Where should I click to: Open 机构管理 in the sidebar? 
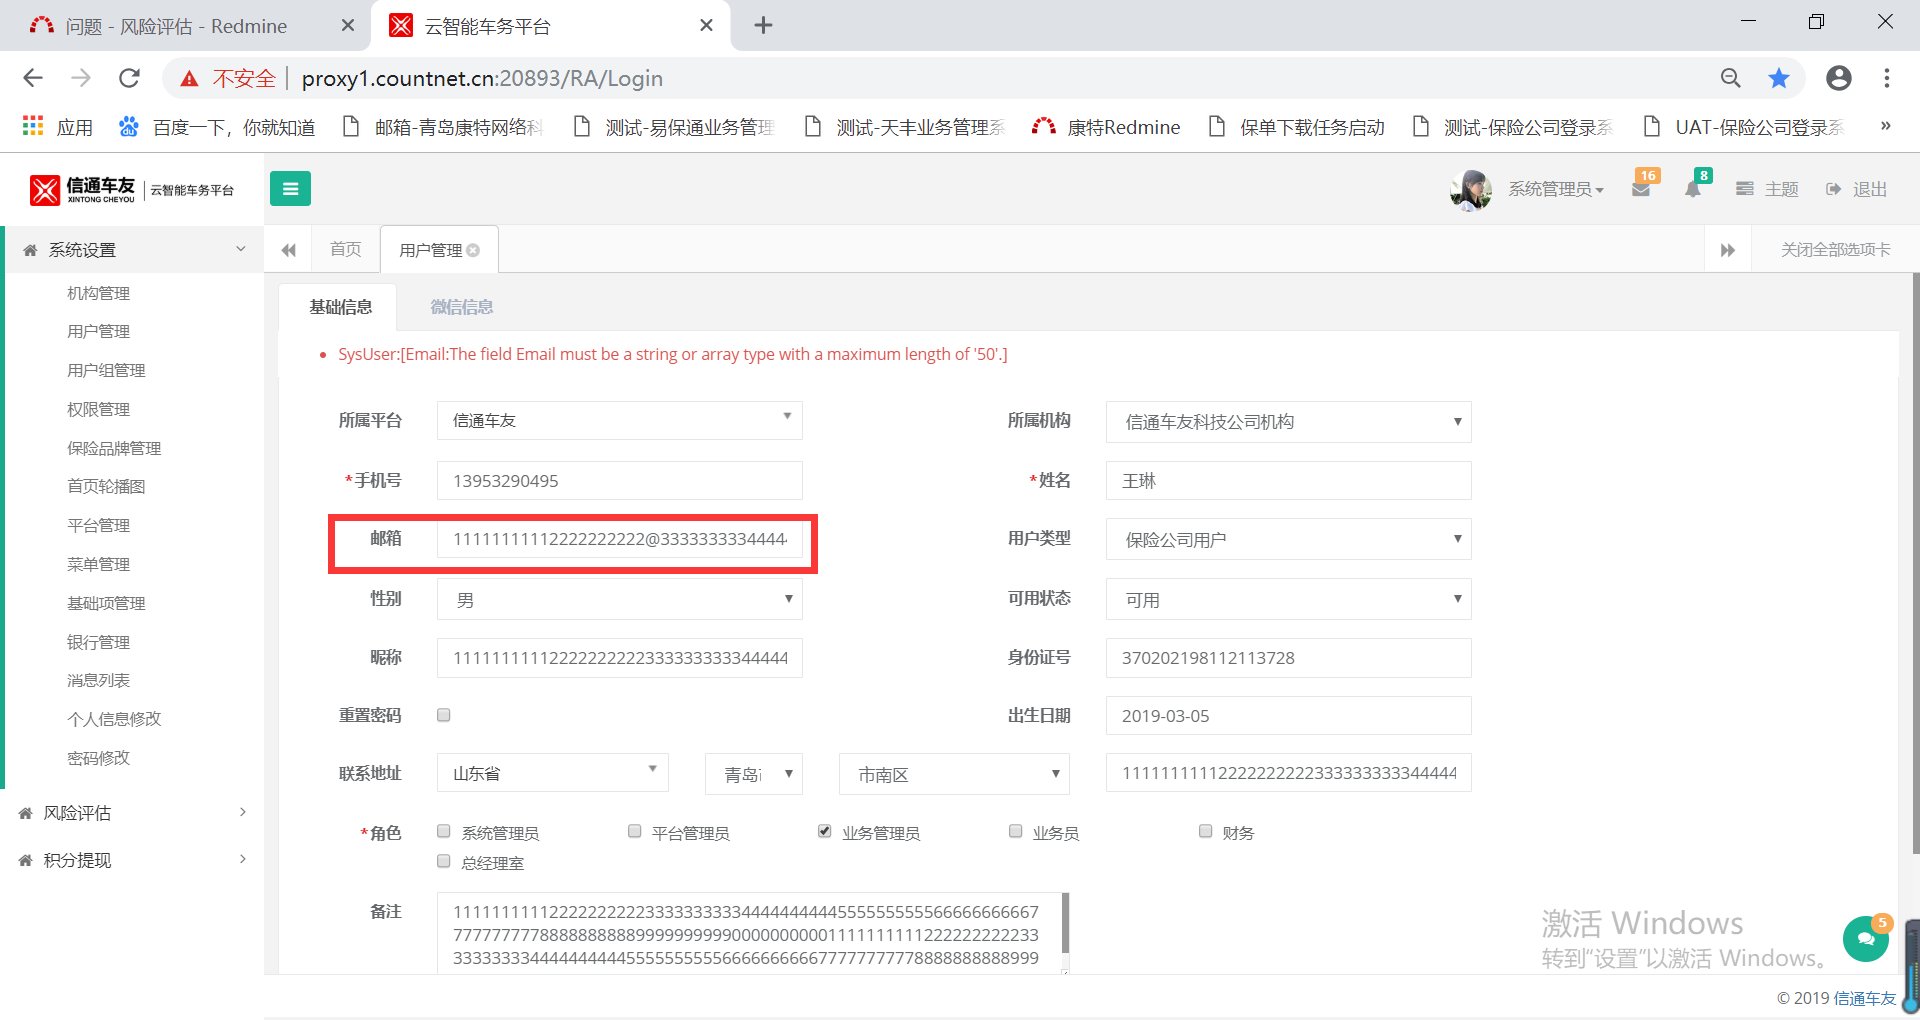99,293
